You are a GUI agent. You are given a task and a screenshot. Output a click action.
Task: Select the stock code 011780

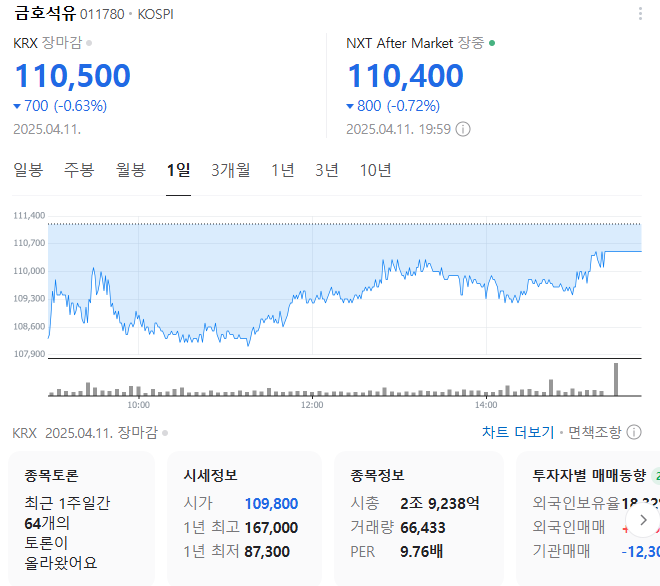pyautogui.click(x=102, y=14)
